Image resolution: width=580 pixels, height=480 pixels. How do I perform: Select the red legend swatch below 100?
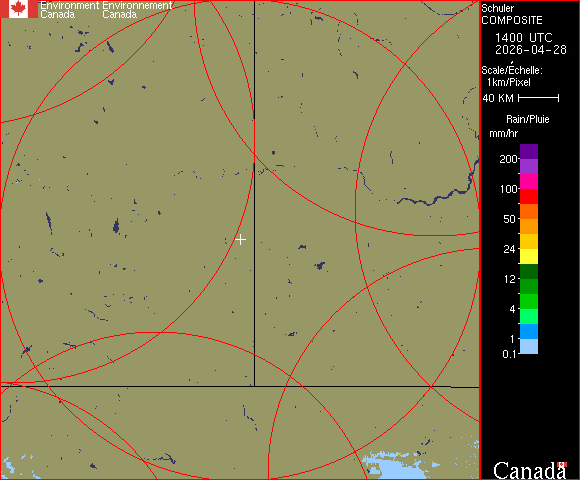pyautogui.click(x=529, y=196)
